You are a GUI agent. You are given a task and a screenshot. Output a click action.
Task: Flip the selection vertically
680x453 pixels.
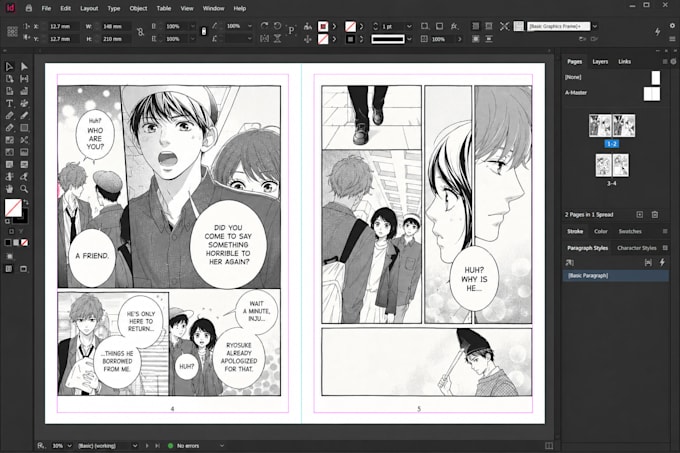pos(278,39)
